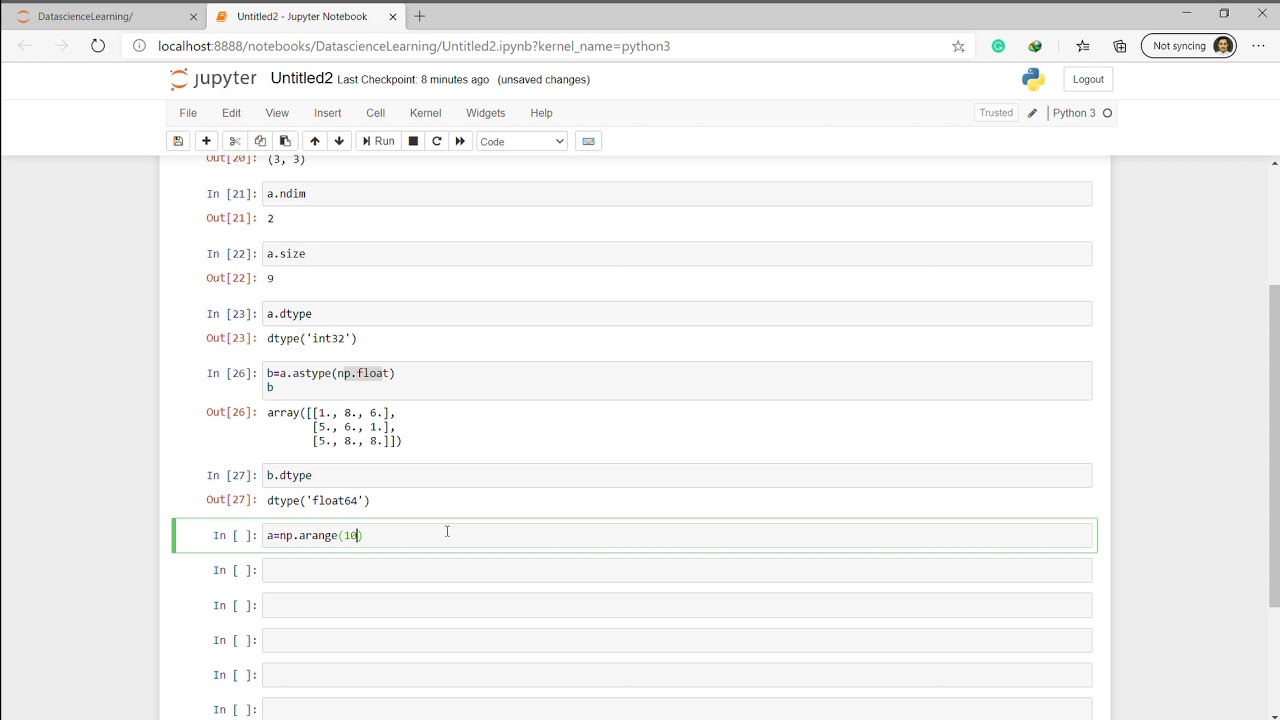Click the a.dtype code cell
Screen dimensions: 1280x720
tap(677, 314)
